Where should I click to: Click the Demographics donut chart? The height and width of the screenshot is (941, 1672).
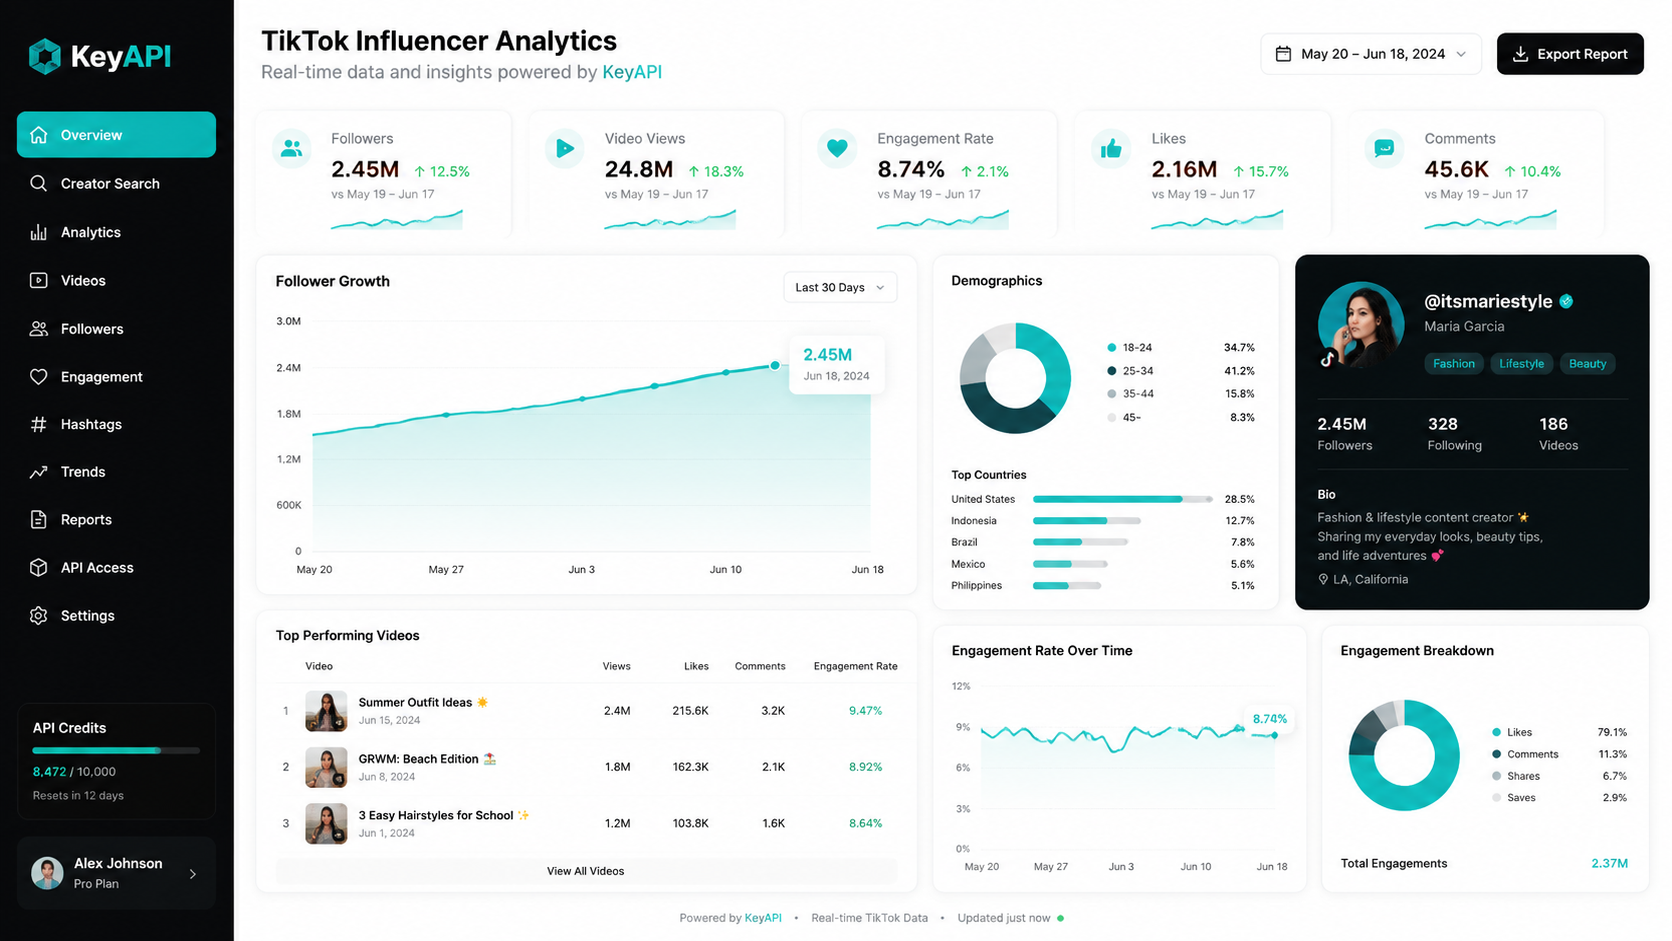(x=1015, y=378)
